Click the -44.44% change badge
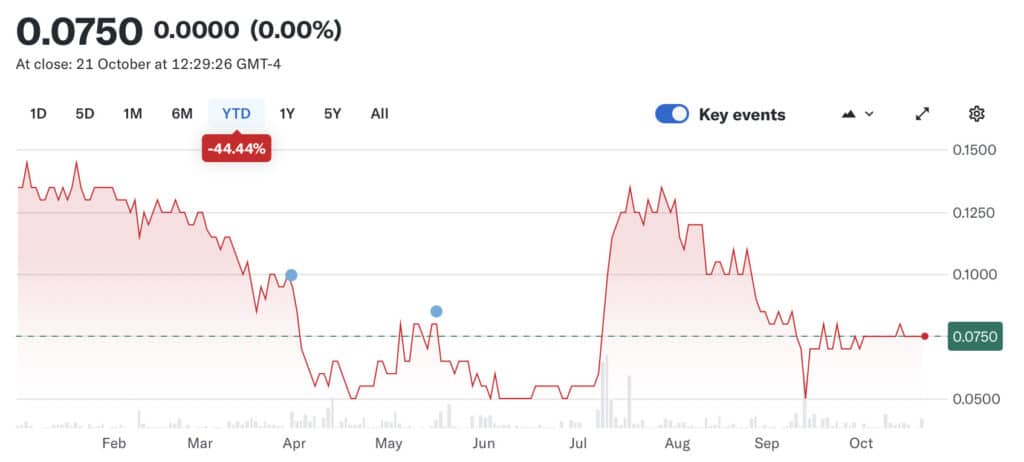 tap(236, 150)
